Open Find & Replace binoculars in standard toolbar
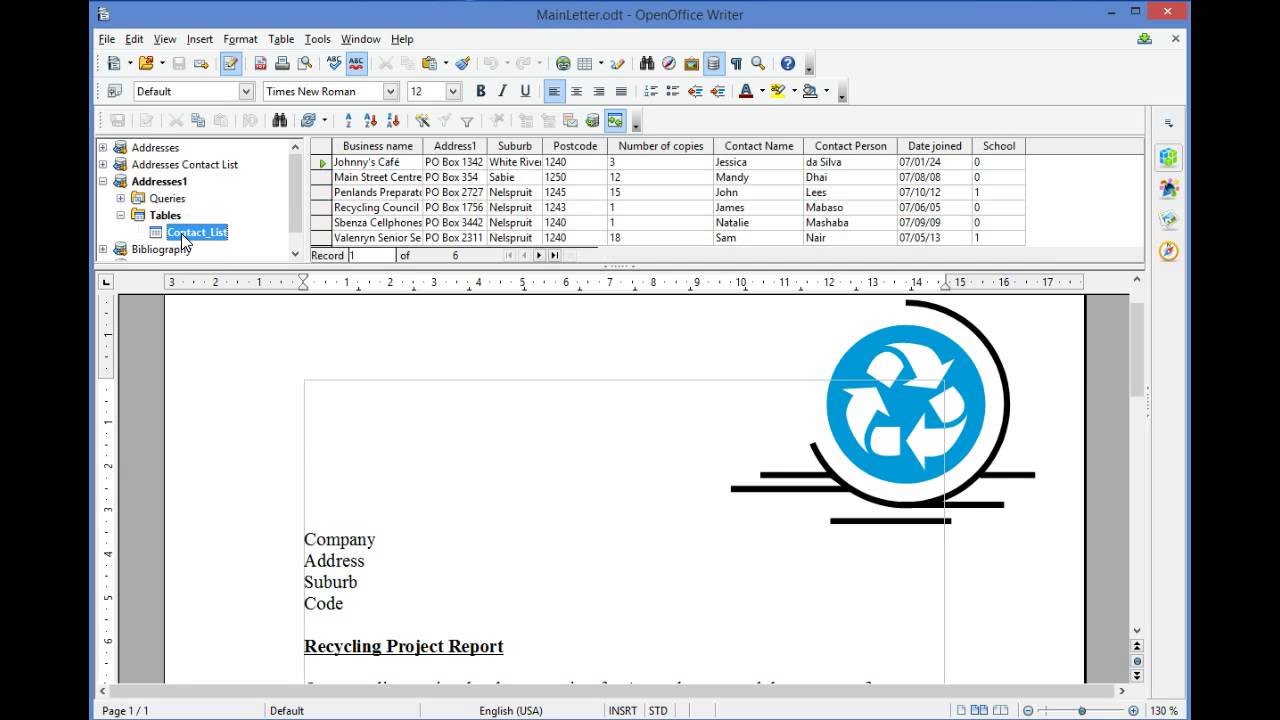The width and height of the screenshot is (1280, 720). point(647,63)
